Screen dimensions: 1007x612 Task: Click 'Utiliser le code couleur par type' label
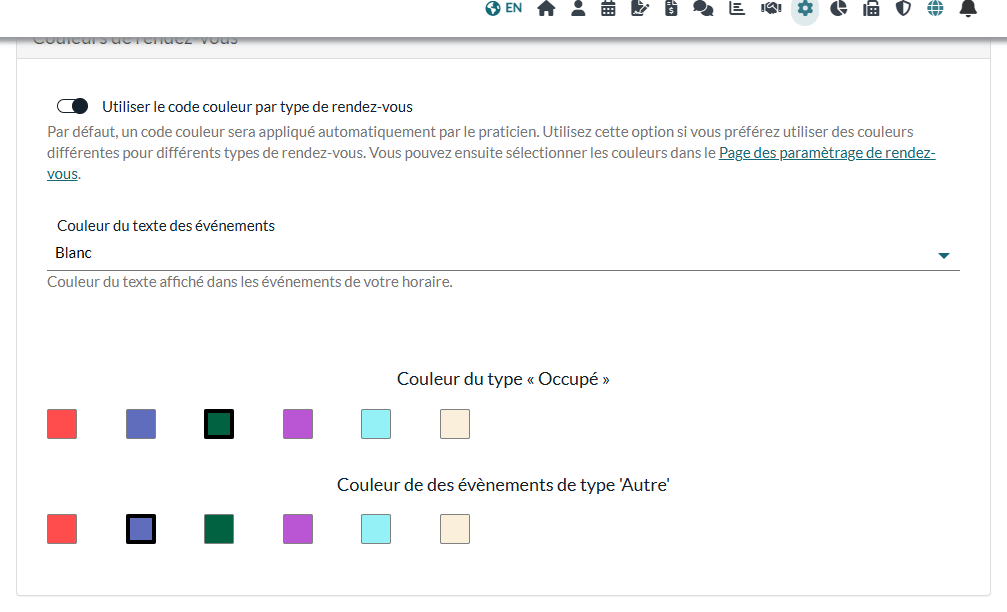[x=257, y=107]
